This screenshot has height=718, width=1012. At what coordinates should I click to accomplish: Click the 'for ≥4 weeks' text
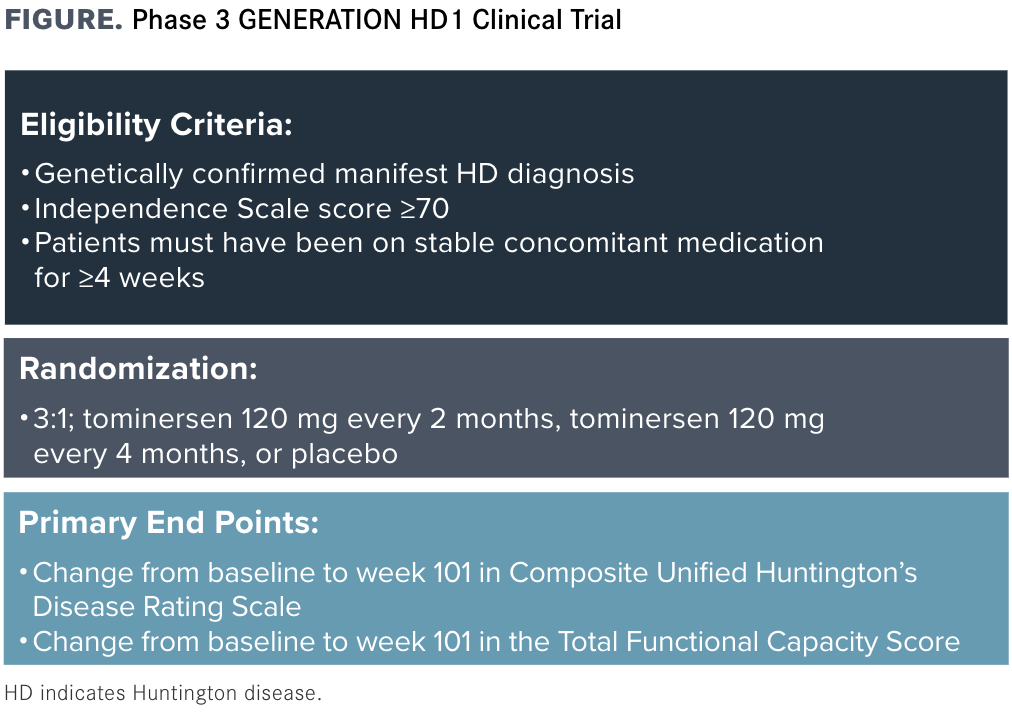[119, 278]
